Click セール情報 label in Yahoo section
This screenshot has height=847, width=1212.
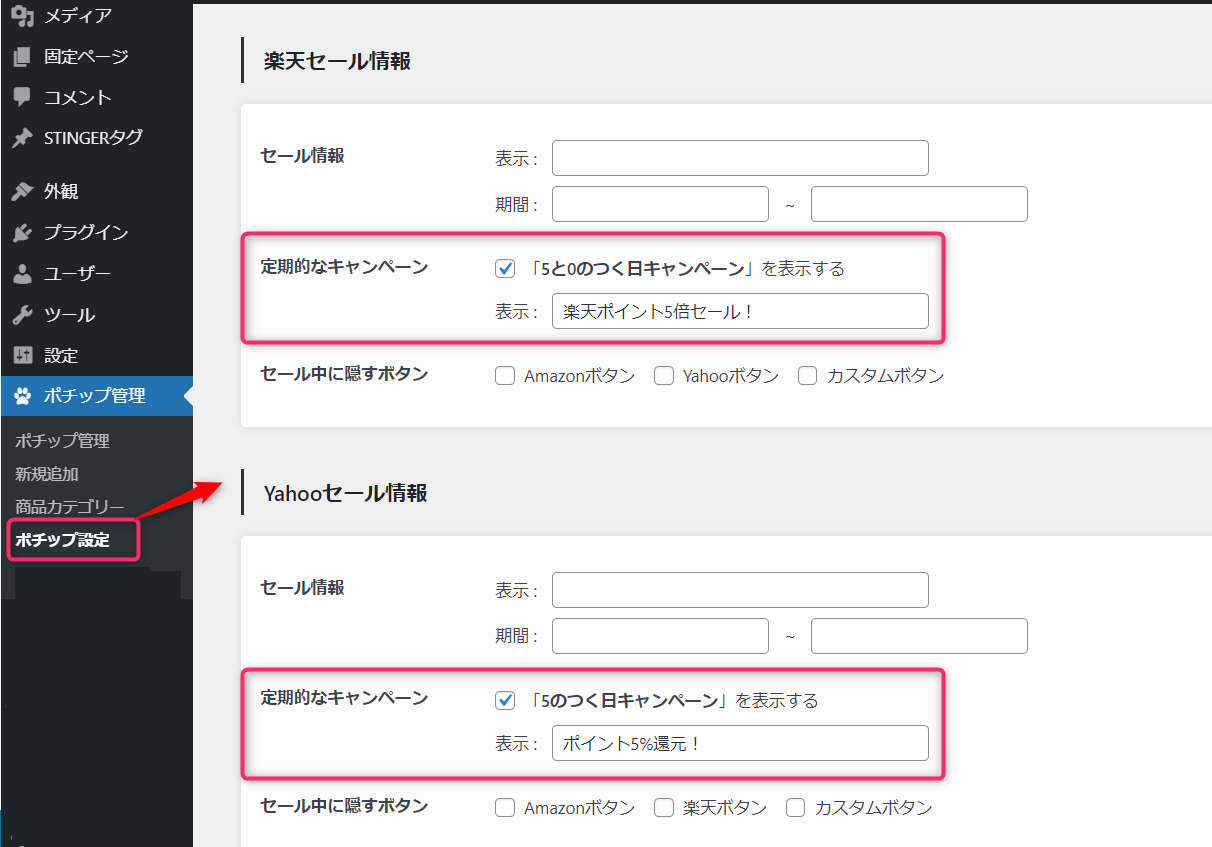[x=302, y=587]
